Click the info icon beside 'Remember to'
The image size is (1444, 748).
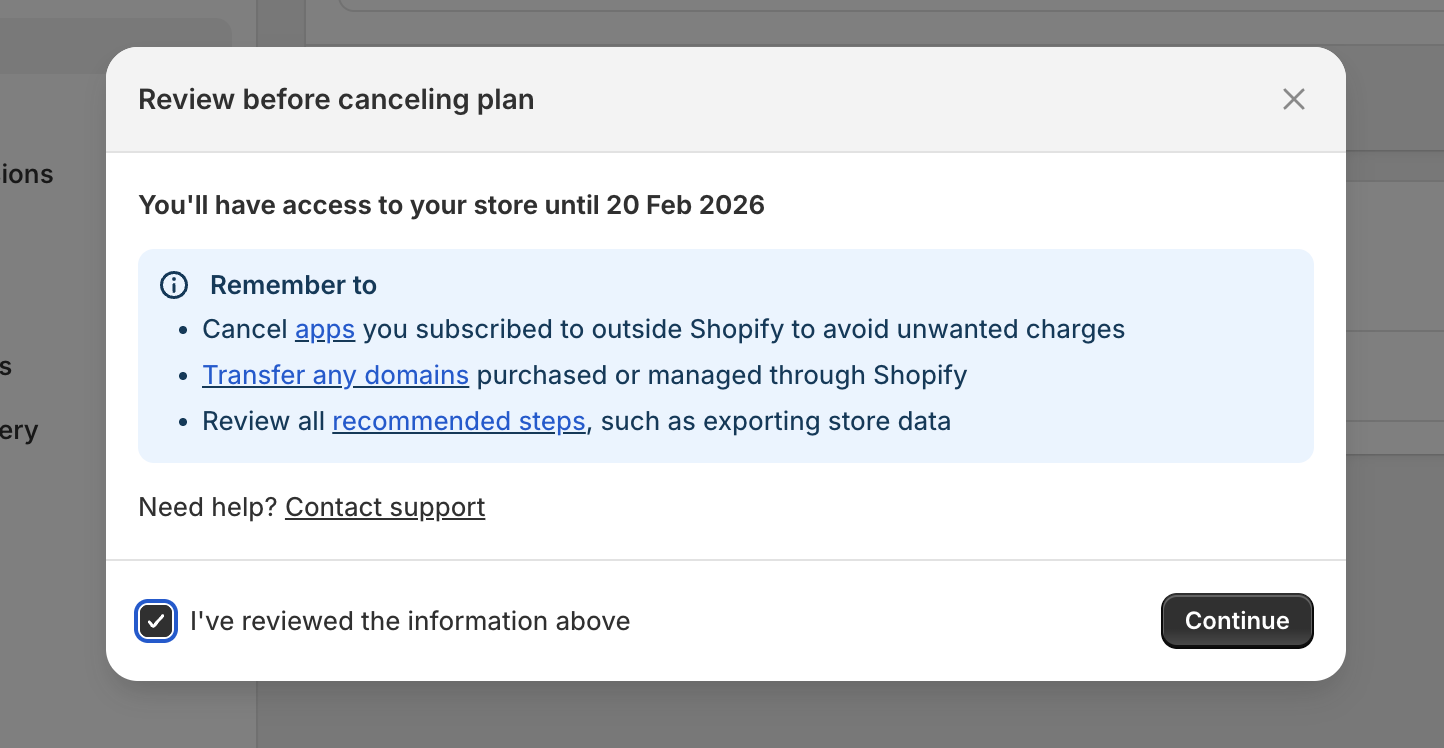[x=173, y=285]
